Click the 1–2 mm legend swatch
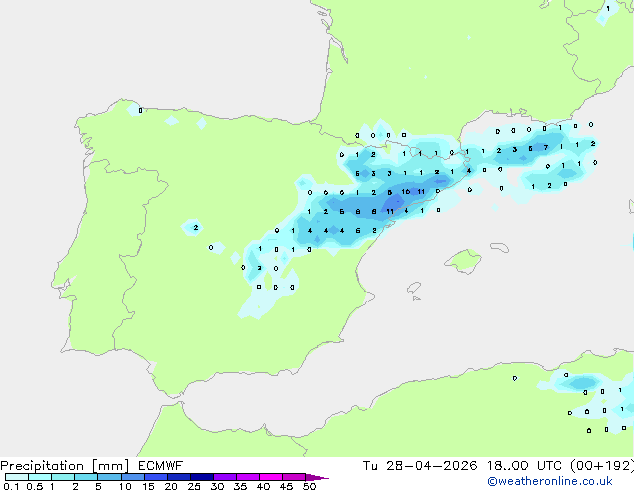Image resolution: width=634 pixels, height=490 pixels. [63, 477]
